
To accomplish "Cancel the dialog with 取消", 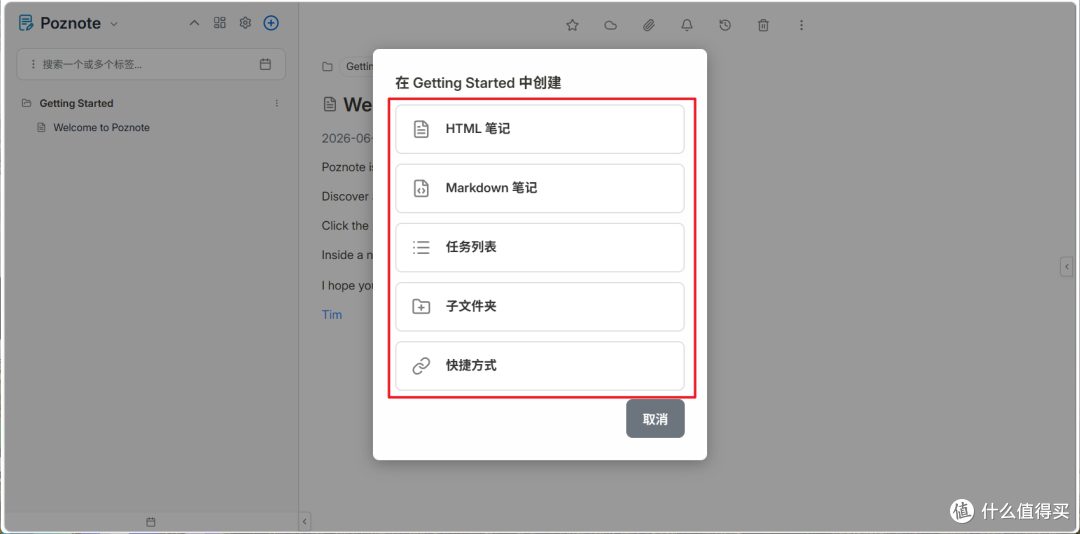I will coord(655,419).
